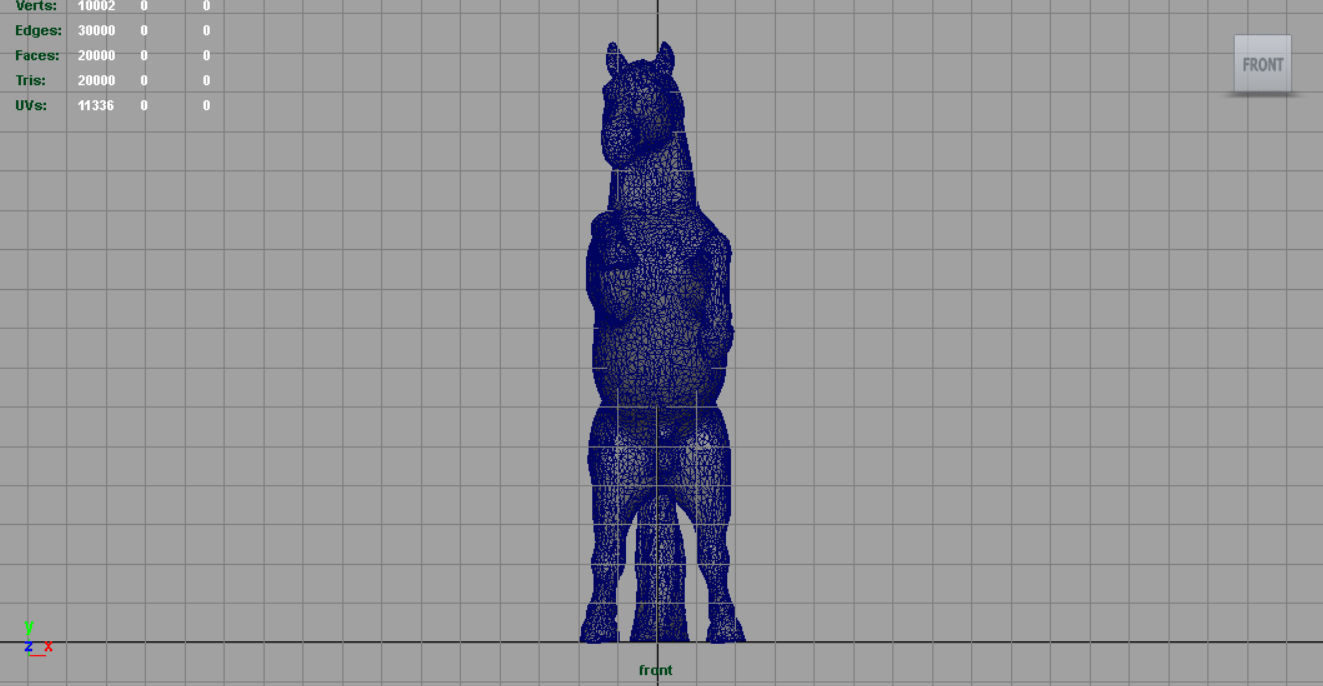
Task: Click the vertex count value 10002
Action: point(96,6)
